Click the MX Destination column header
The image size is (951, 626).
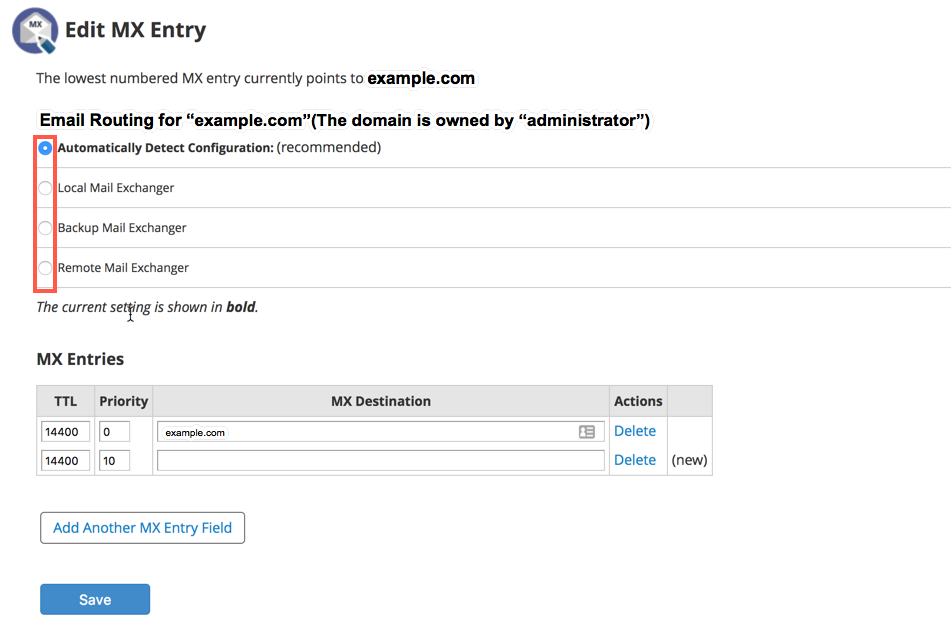click(381, 401)
